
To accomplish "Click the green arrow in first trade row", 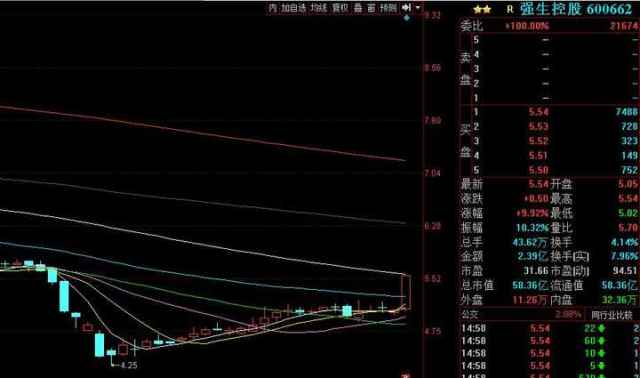I will pyautogui.click(x=601, y=328).
